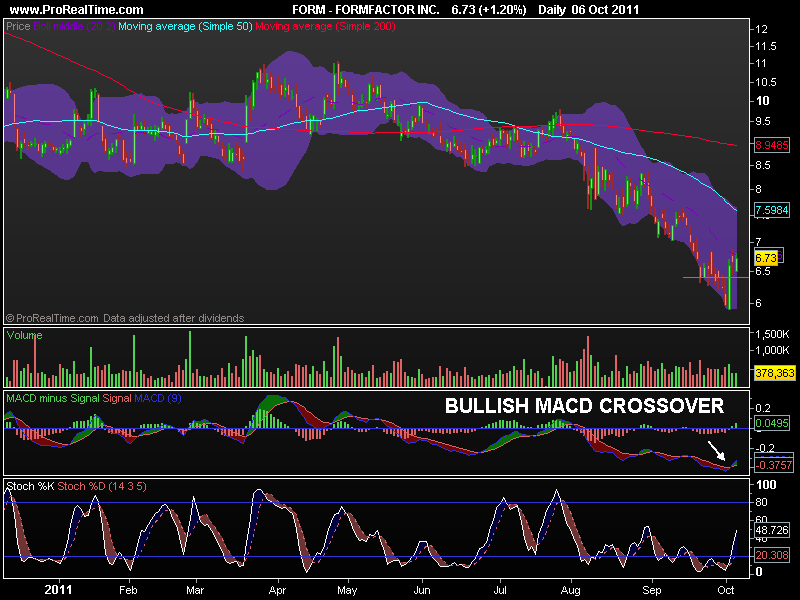Click the -0.3757 signal value tag
The width and height of the screenshot is (800, 600).
tap(773, 465)
